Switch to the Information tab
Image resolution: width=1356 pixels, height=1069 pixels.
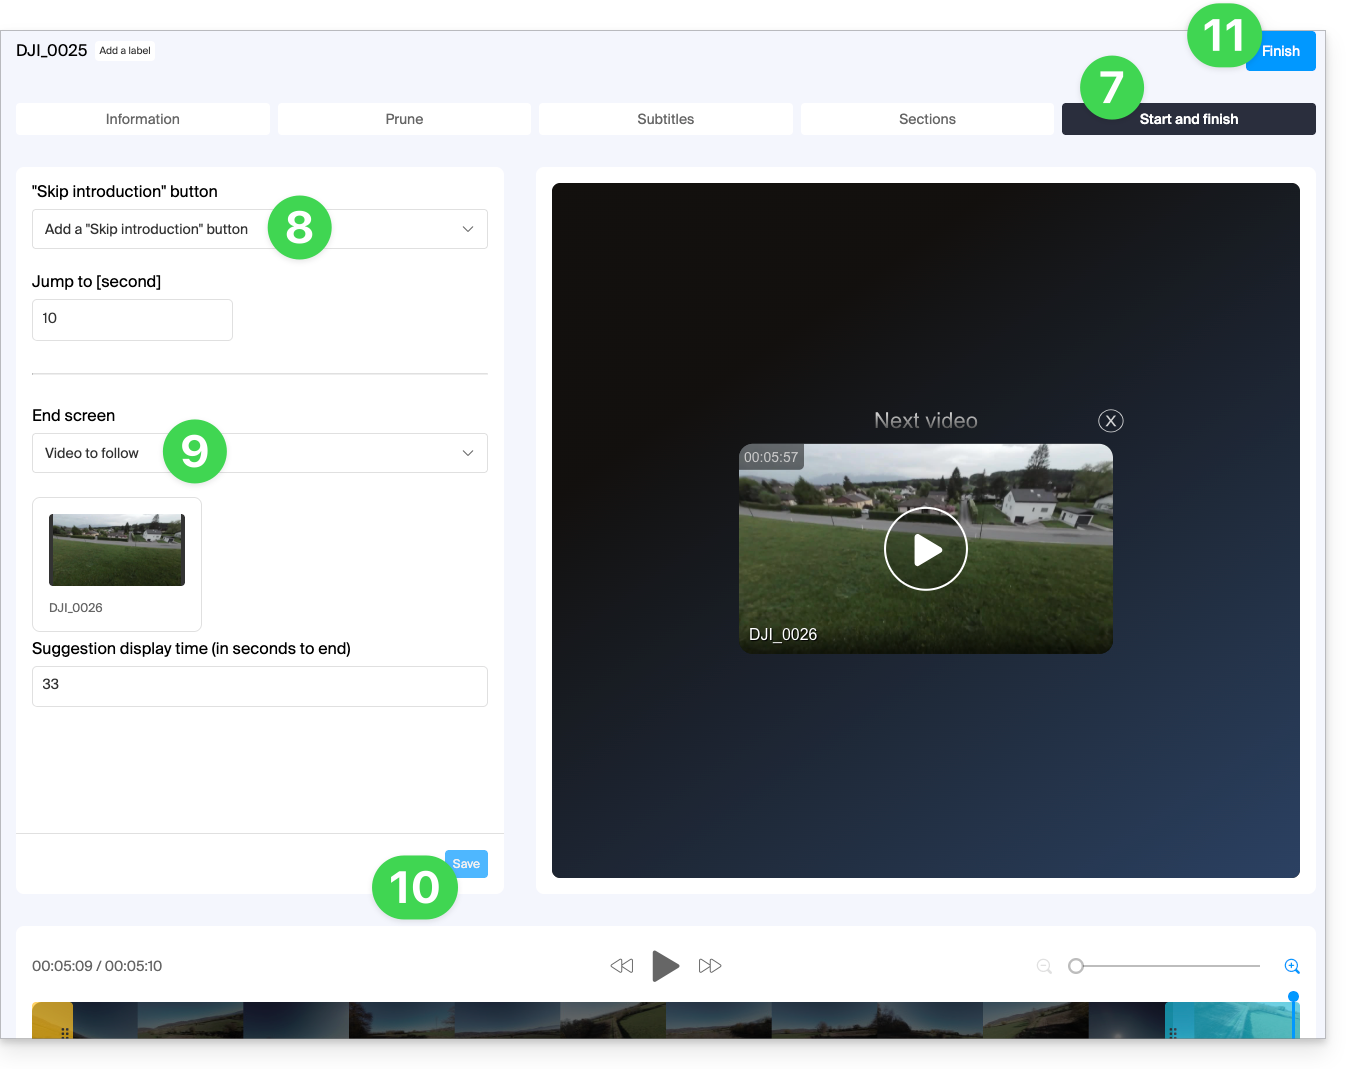pyautogui.click(x=143, y=119)
